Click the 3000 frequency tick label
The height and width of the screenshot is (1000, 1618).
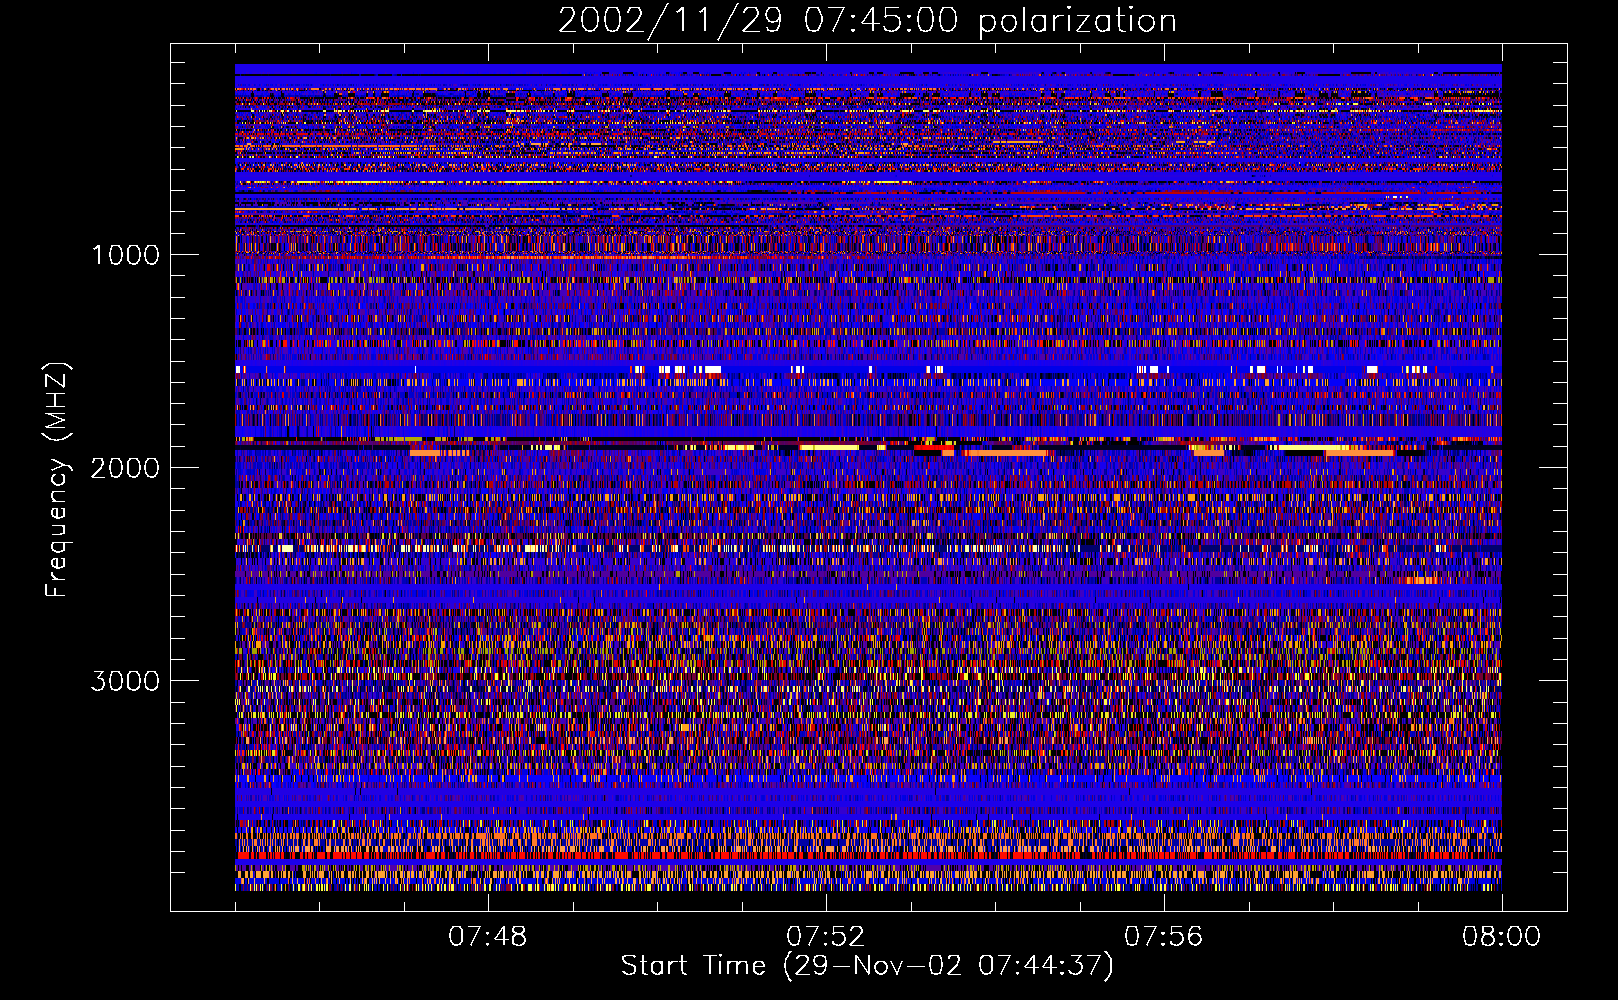tap(125, 681)
